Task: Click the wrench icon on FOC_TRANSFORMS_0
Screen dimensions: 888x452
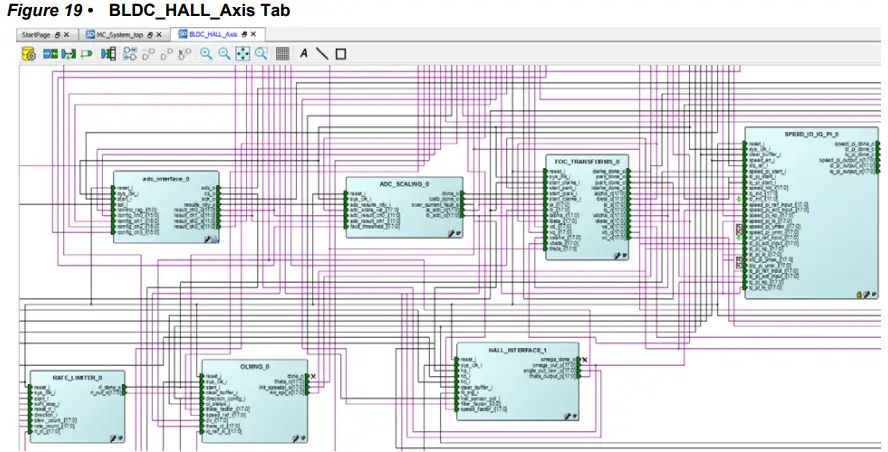Action: point(617,256)
